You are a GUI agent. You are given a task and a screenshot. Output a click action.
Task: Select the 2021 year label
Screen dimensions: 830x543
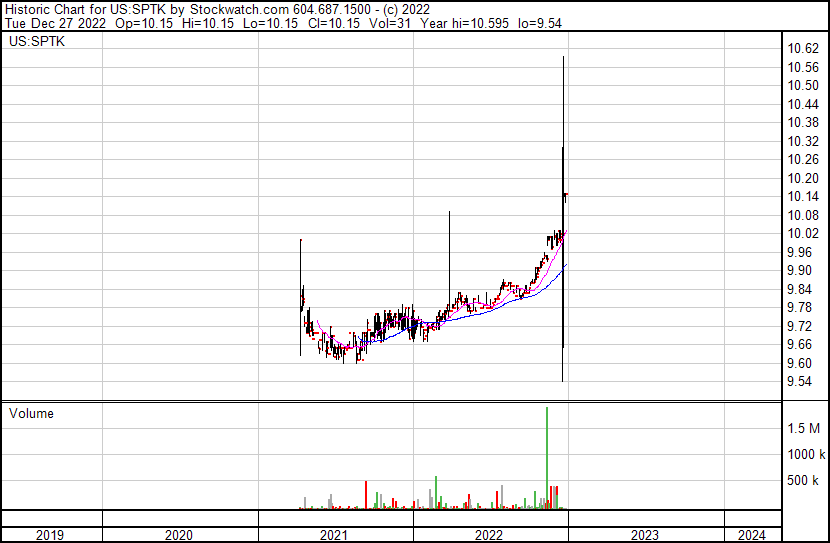[333, 535]
